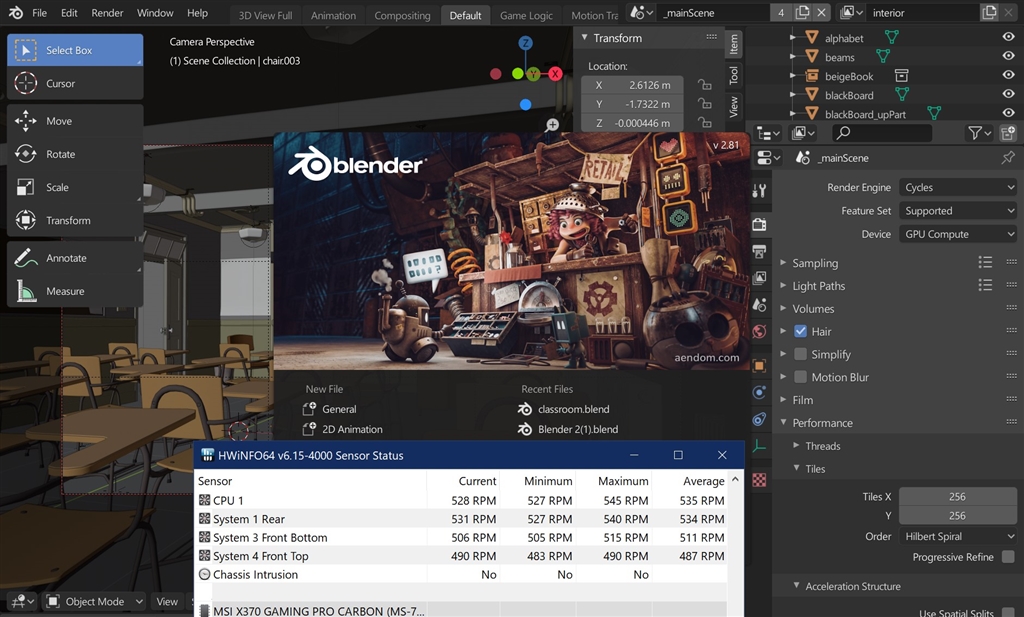This screenshot has height=617, width=1024.
Task: Open the tile Order dropdown
Action: [957, 536]
